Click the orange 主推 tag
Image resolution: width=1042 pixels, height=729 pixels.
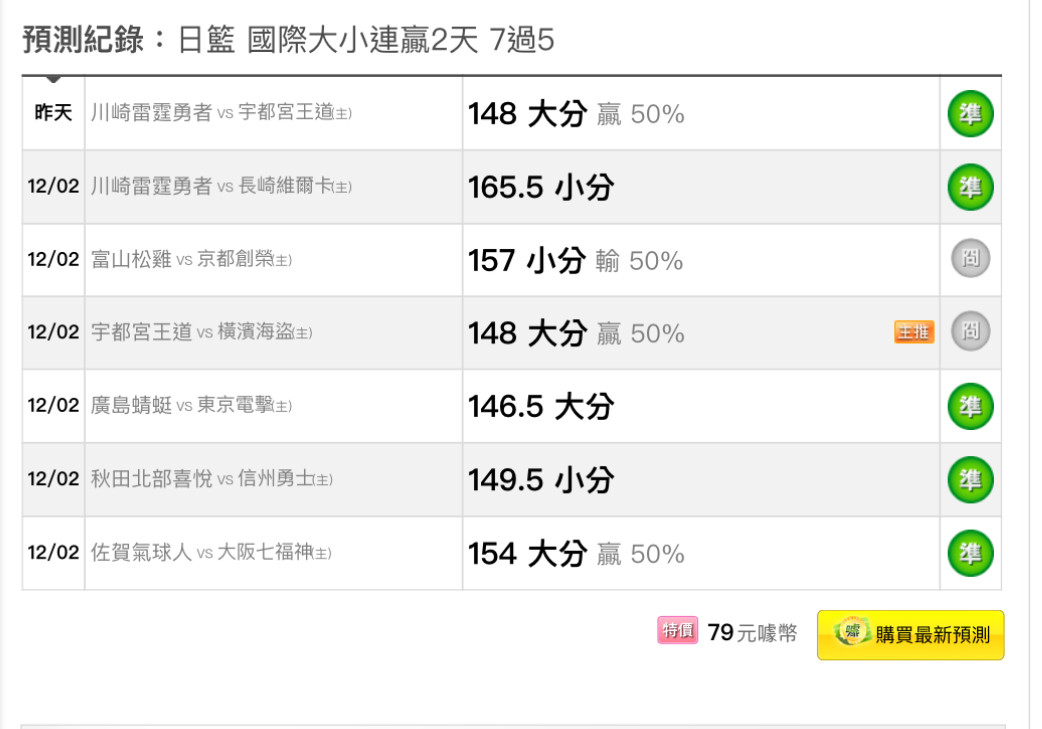(x=914, y=332)
